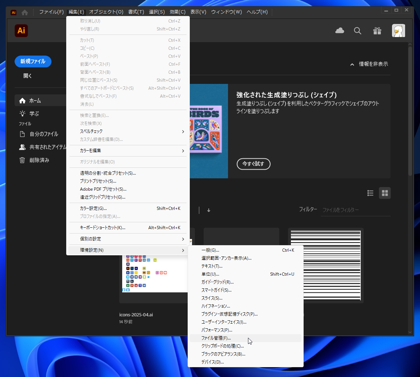Choose デバイス(D) preferences item
This screenshot has width=420, height=377.
tap(246, 362)
